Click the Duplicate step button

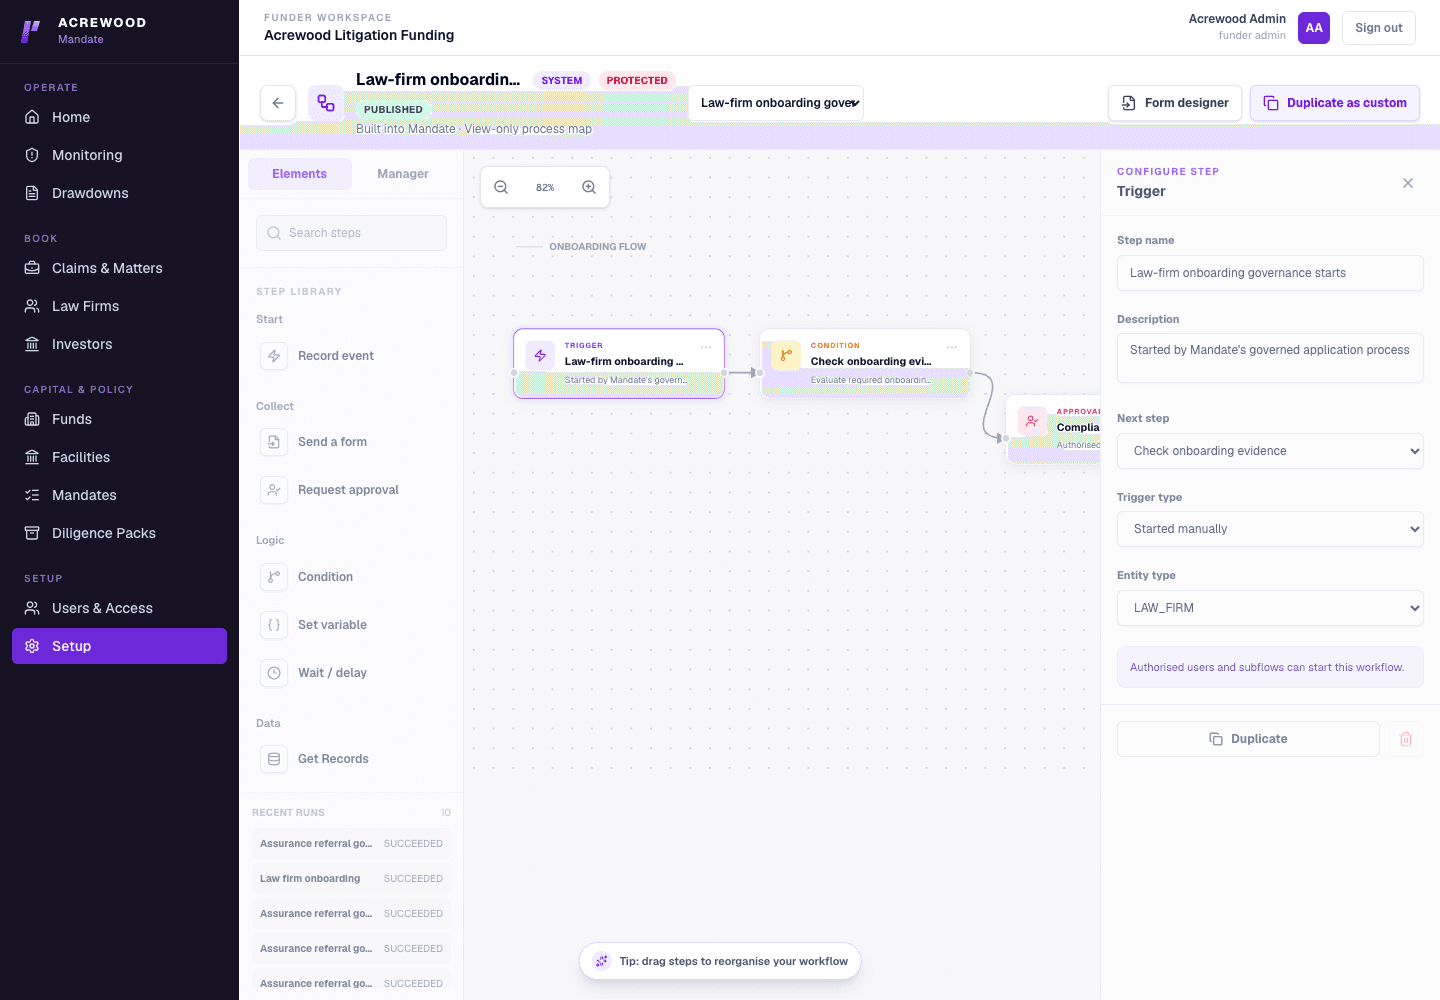coord(1248,739)
